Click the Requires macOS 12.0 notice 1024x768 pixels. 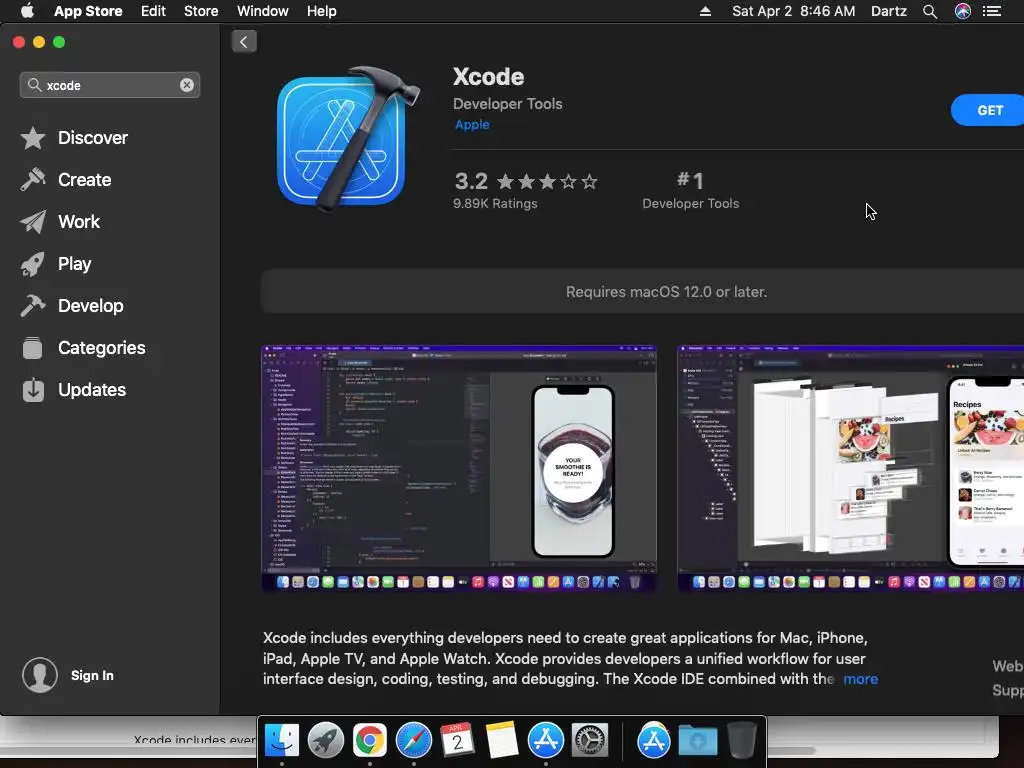(666, 292)
